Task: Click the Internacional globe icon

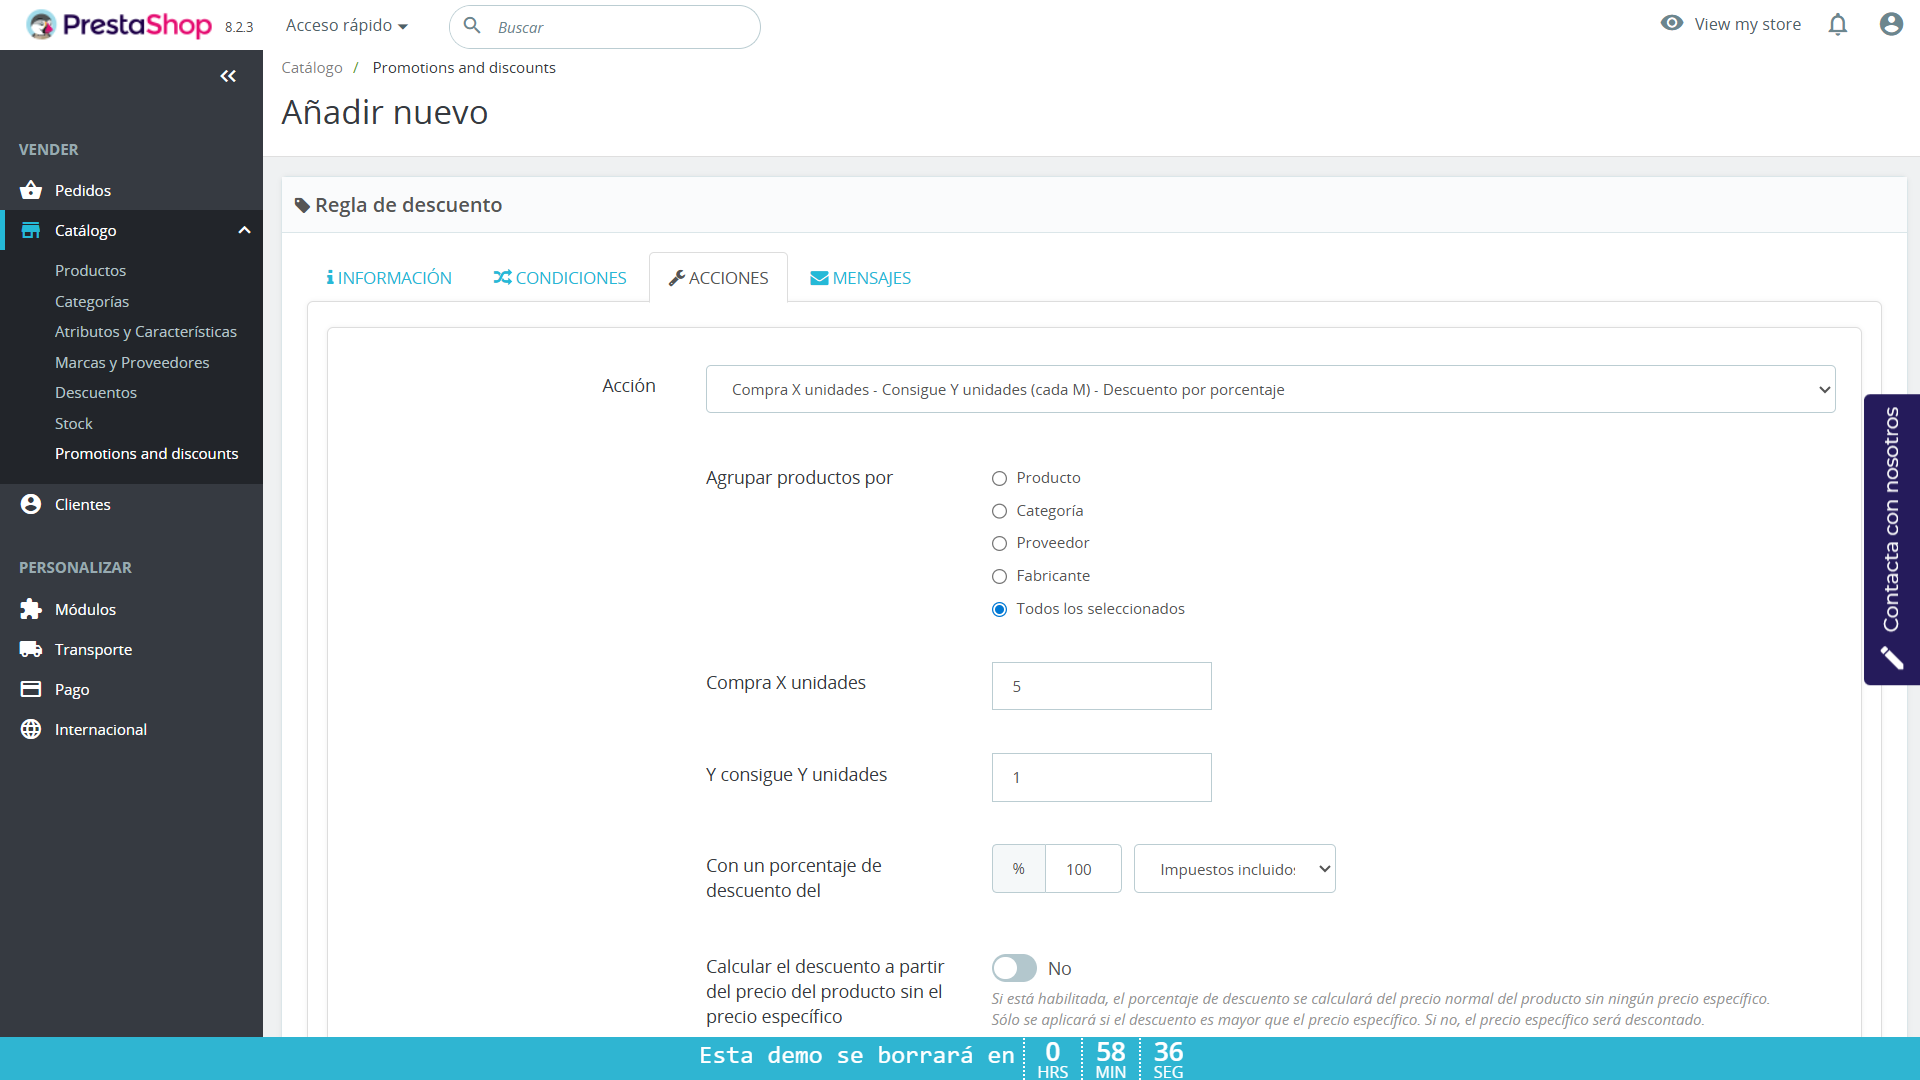Action: click(x=31, y=729)
